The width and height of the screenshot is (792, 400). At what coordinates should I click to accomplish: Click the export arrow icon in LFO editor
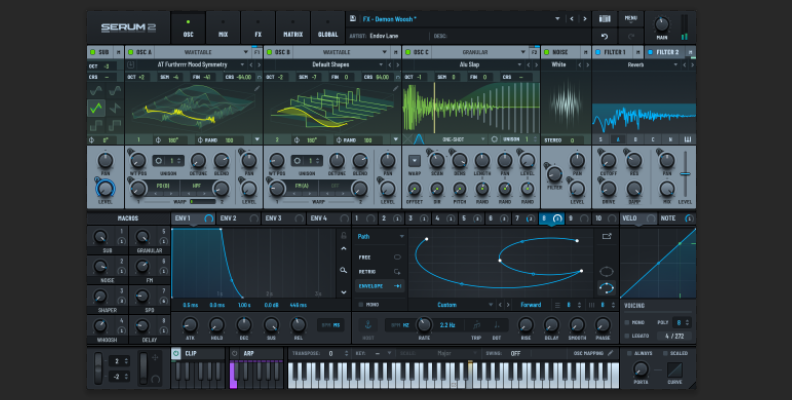click(606, 237)
